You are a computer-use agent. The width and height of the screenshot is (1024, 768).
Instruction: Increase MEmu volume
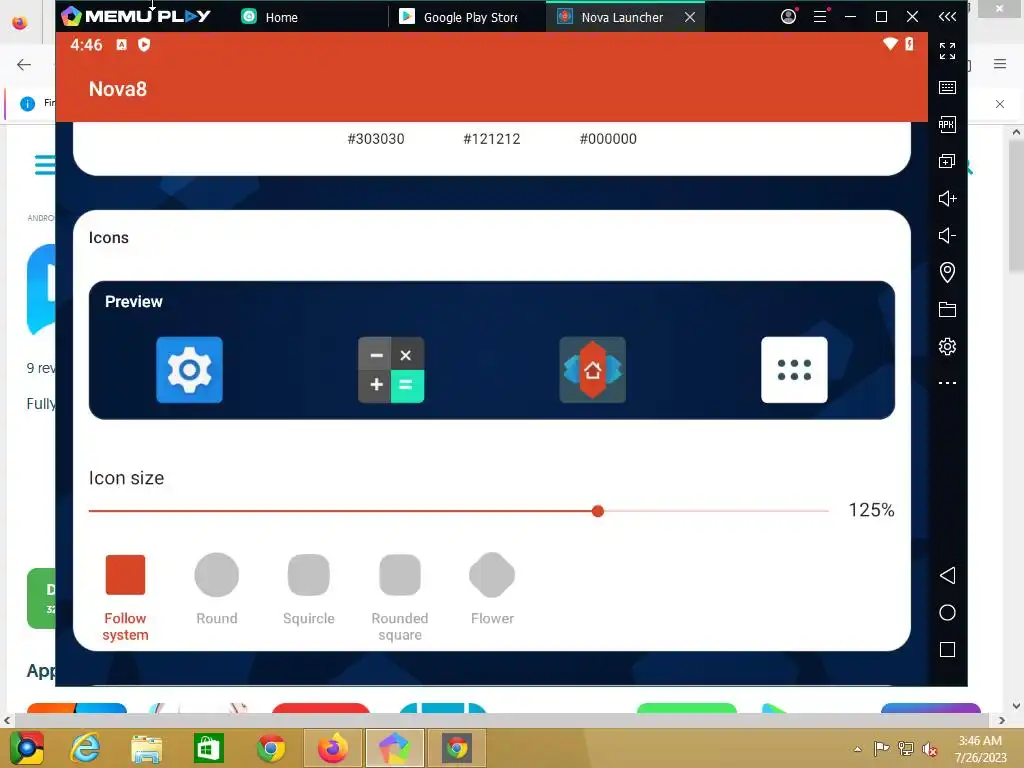click(947, 199)
